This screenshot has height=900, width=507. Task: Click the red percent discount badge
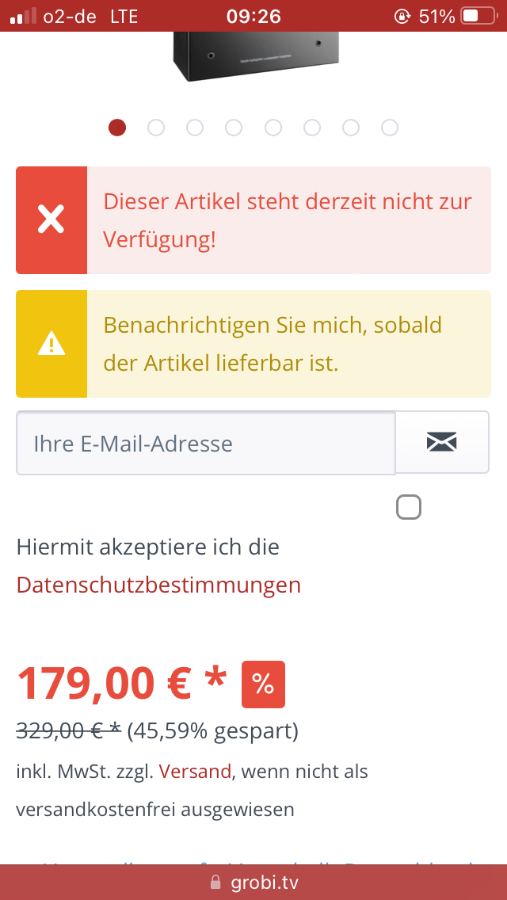coord(263,684)
